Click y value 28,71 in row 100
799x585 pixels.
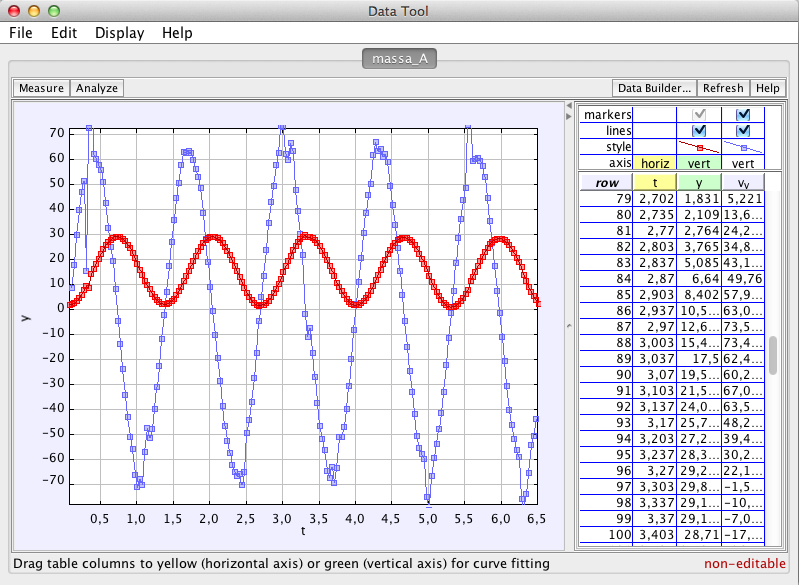[699, 535]
